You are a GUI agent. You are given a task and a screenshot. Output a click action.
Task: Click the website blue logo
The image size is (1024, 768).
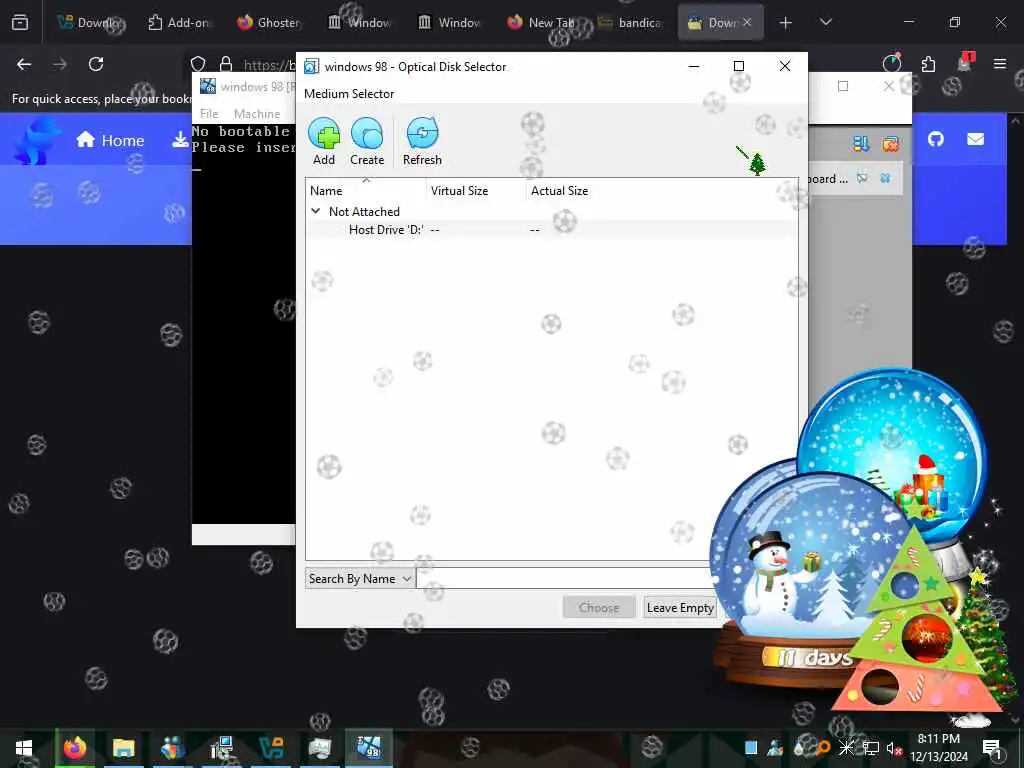38,140
